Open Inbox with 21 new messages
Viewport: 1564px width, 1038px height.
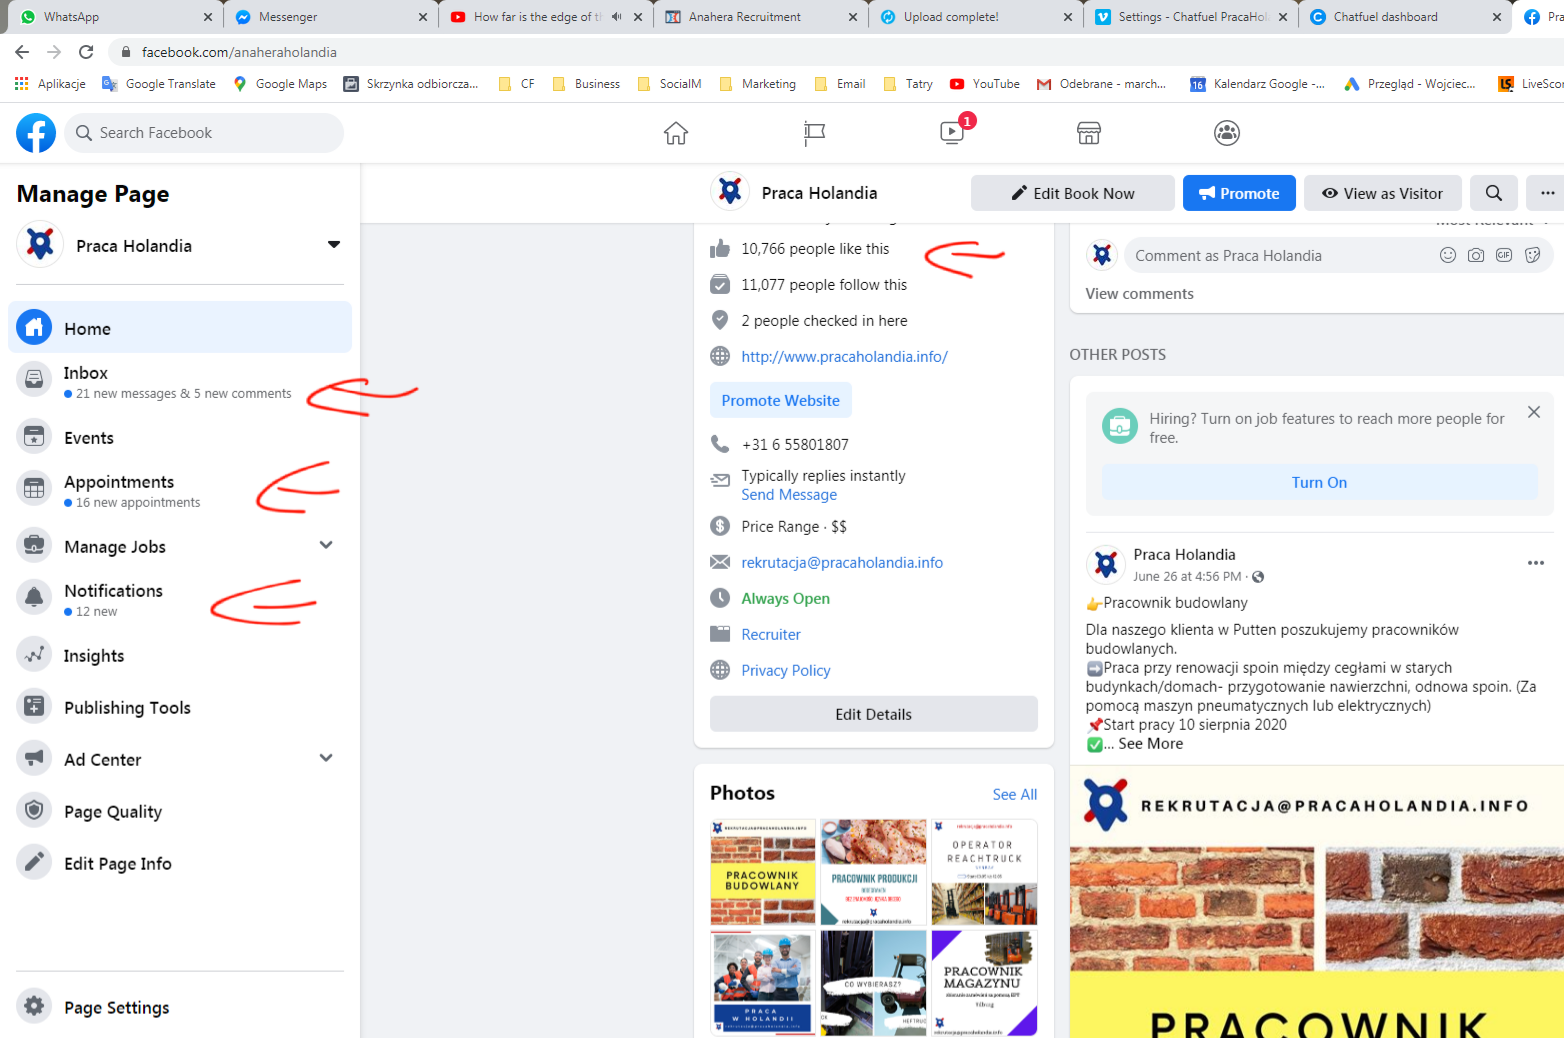coord(180,381)
